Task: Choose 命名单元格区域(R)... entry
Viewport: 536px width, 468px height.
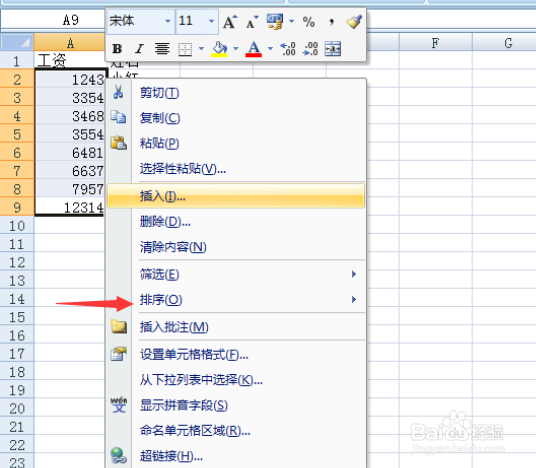Action: tap(236, 430)
